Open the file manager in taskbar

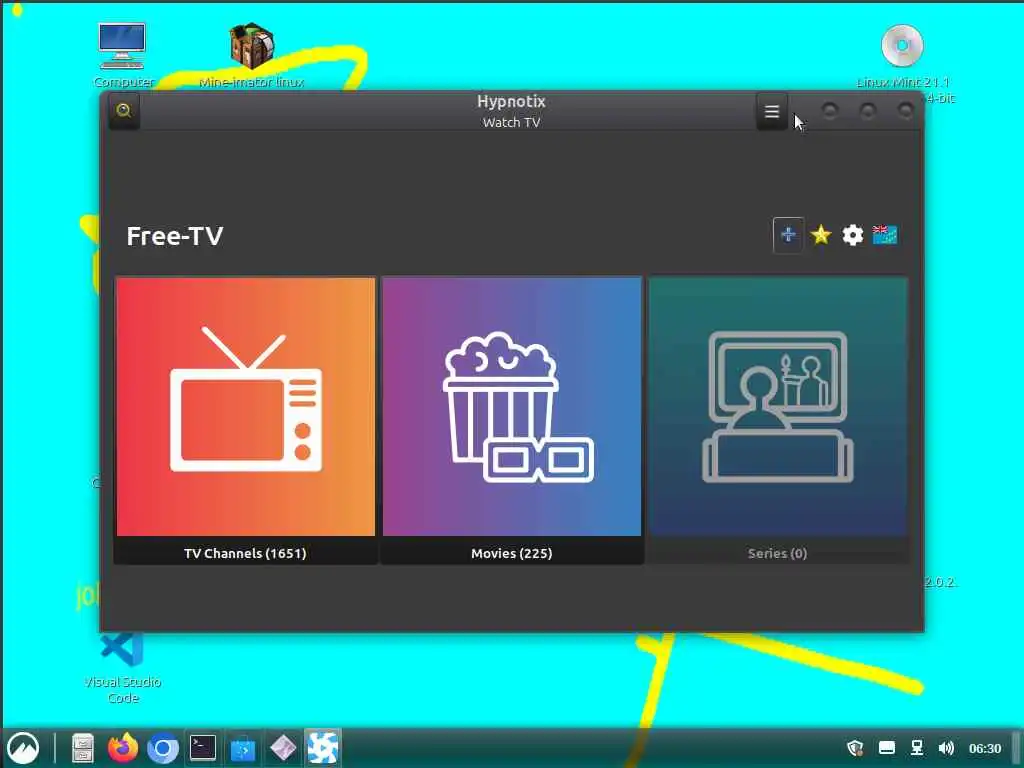click(83, 748)
